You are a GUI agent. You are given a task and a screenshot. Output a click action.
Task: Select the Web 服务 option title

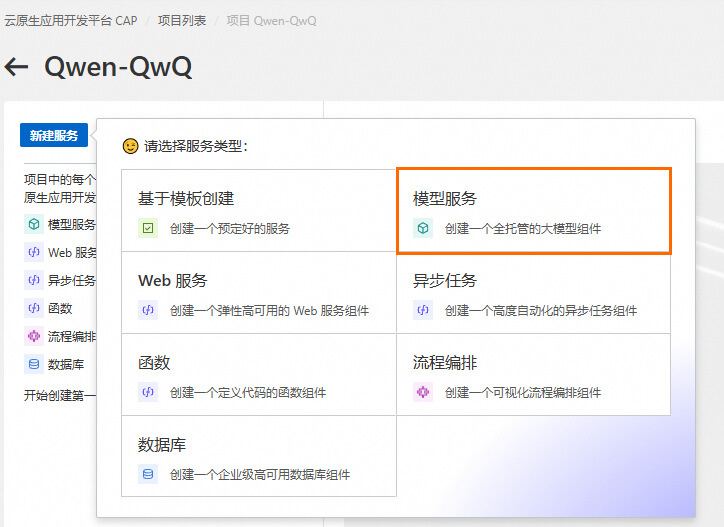[x=173, y=280]
